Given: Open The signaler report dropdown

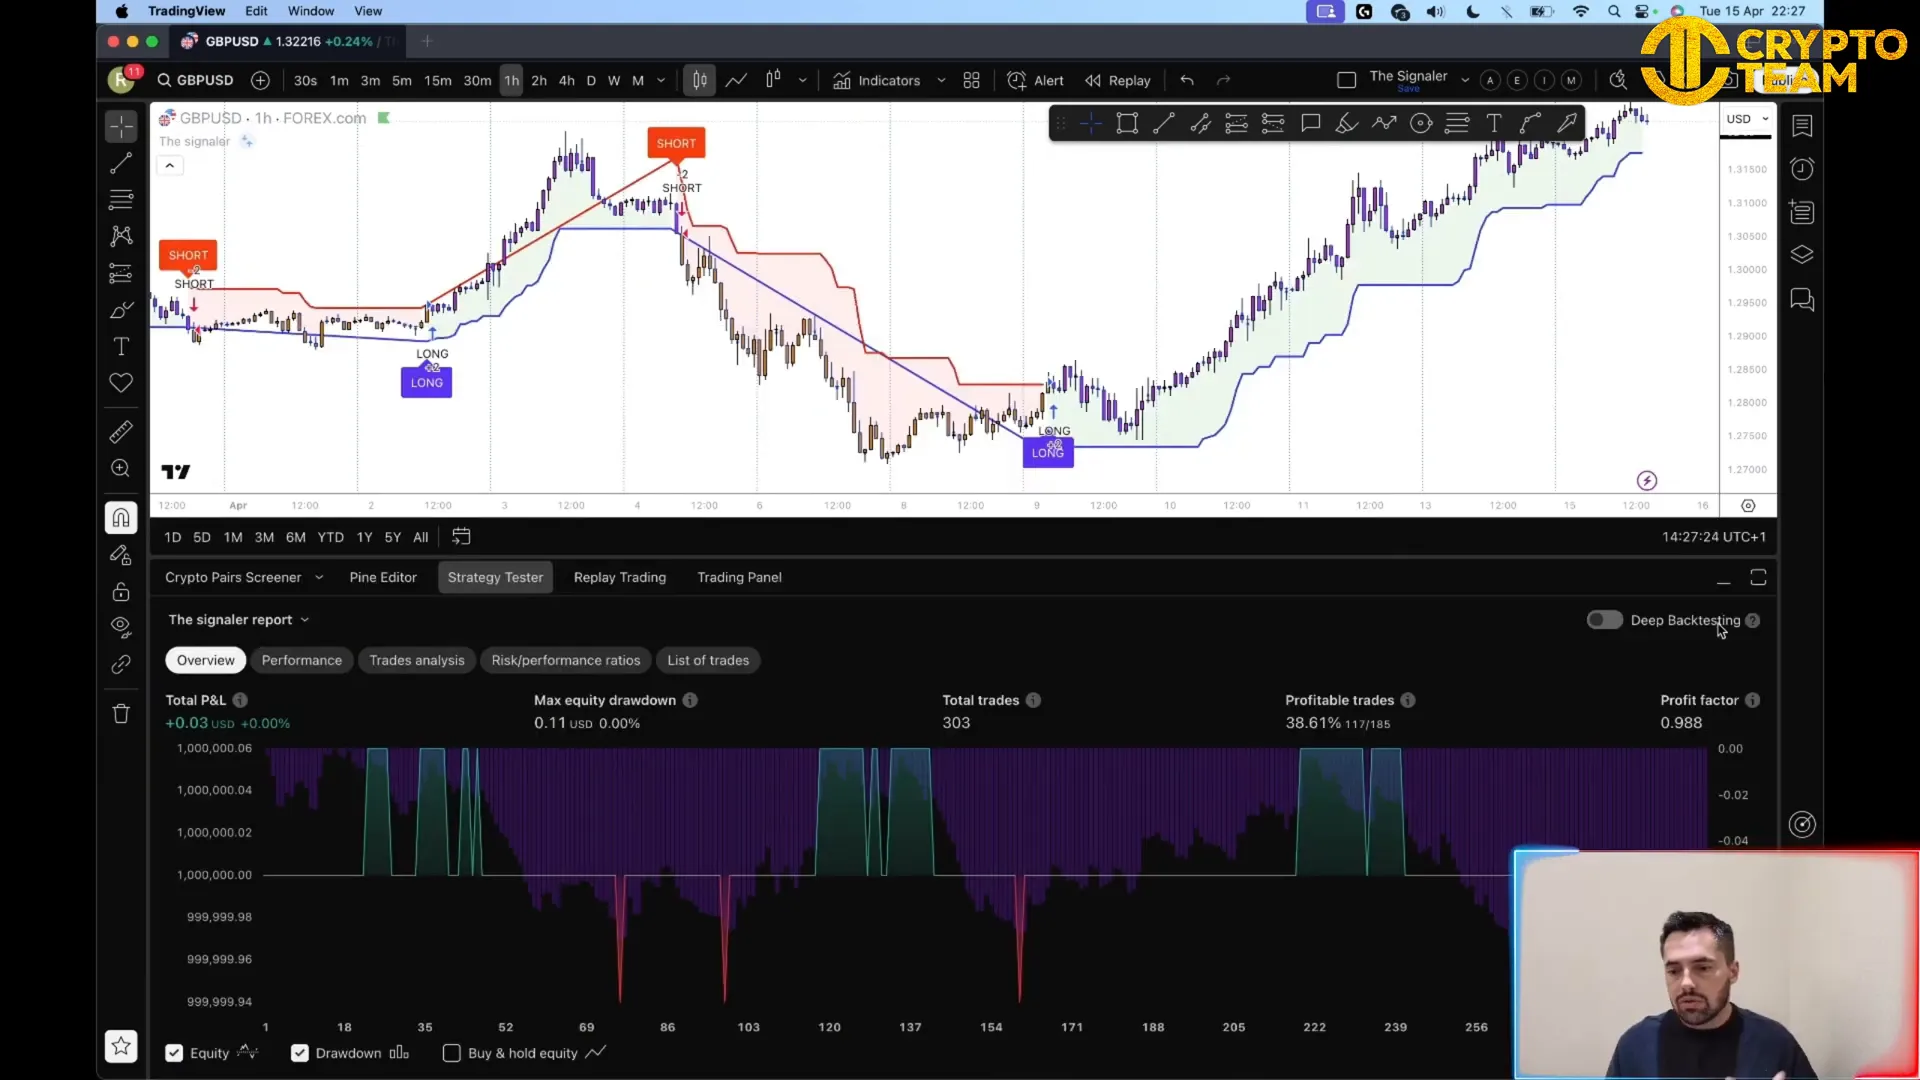Looking at the screenshot, I should 239,620.
